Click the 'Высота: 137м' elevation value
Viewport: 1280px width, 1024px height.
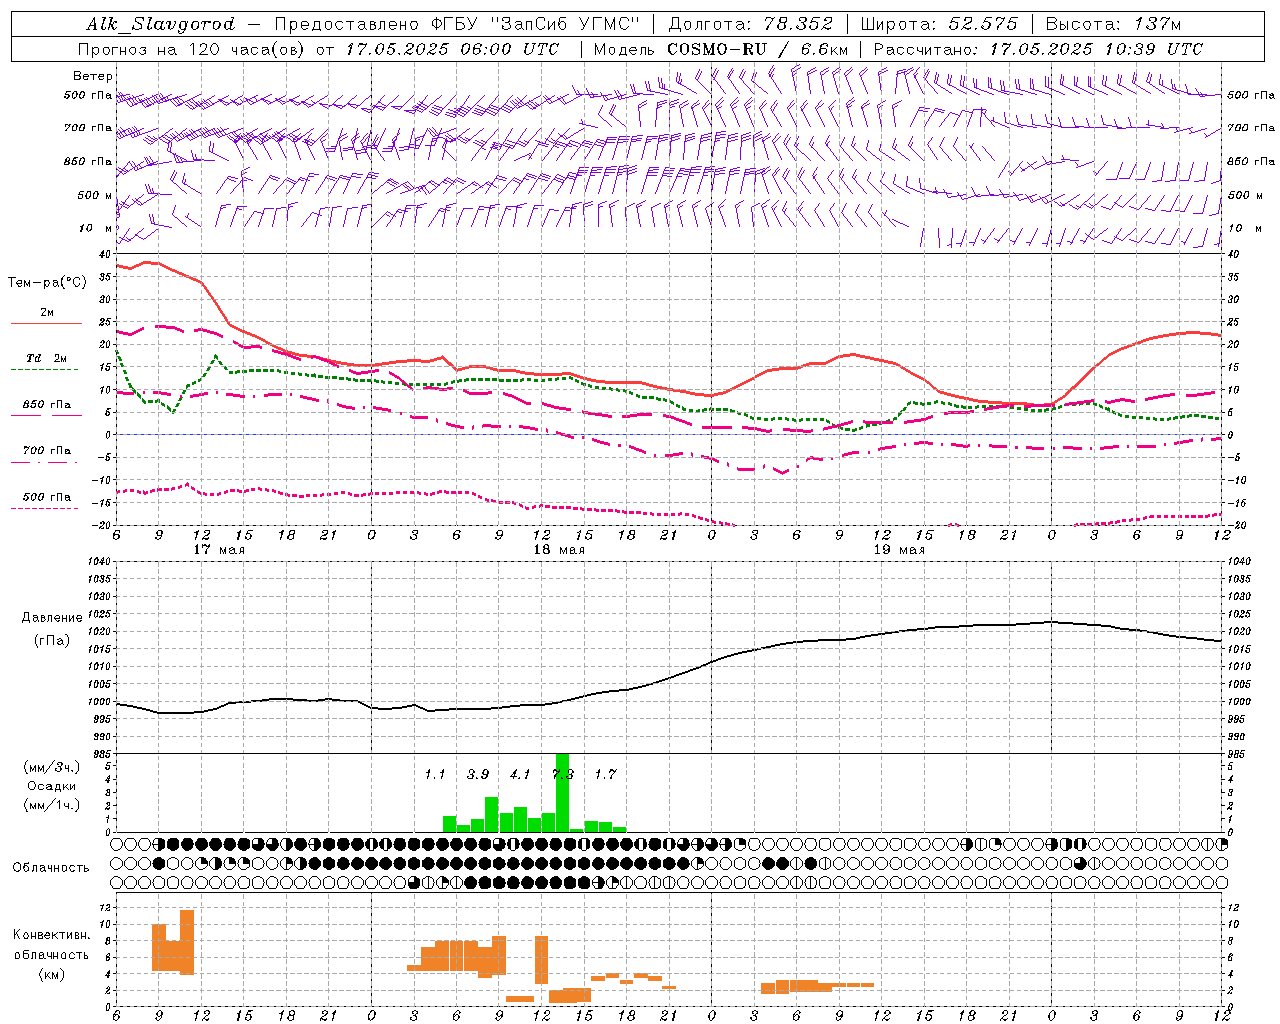point(1114,24)
